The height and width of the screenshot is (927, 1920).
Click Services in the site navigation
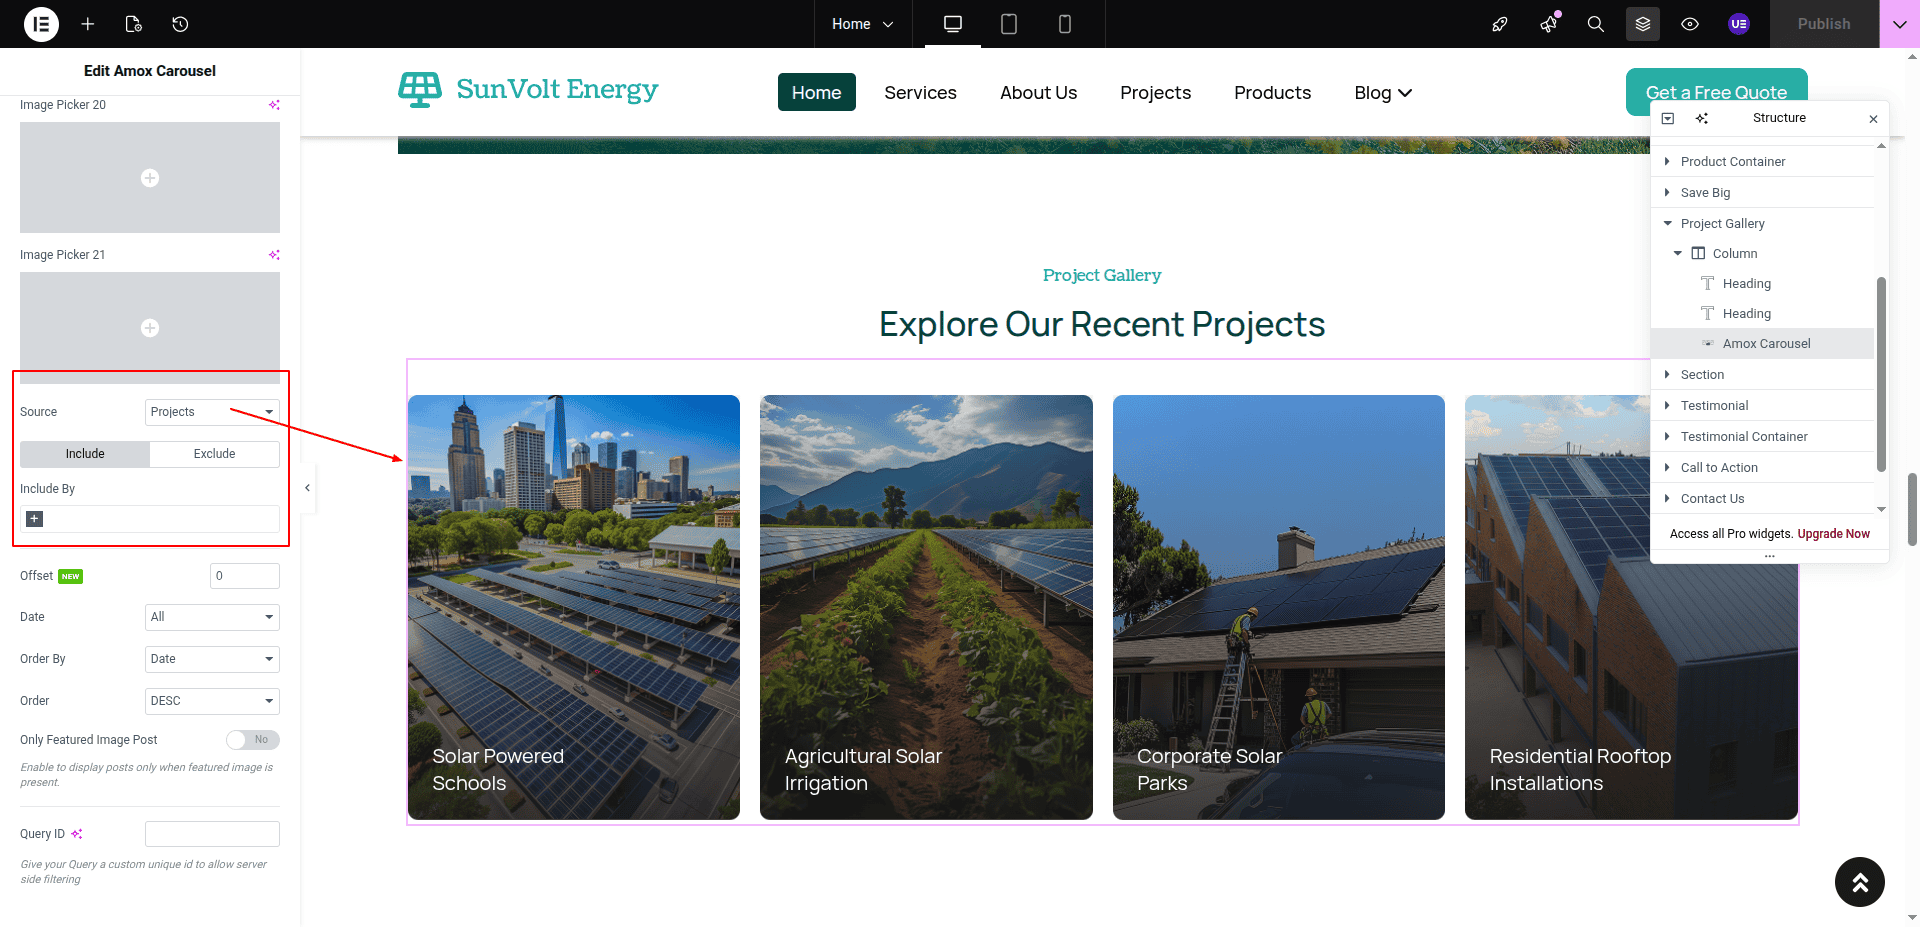tap(920, 93)
